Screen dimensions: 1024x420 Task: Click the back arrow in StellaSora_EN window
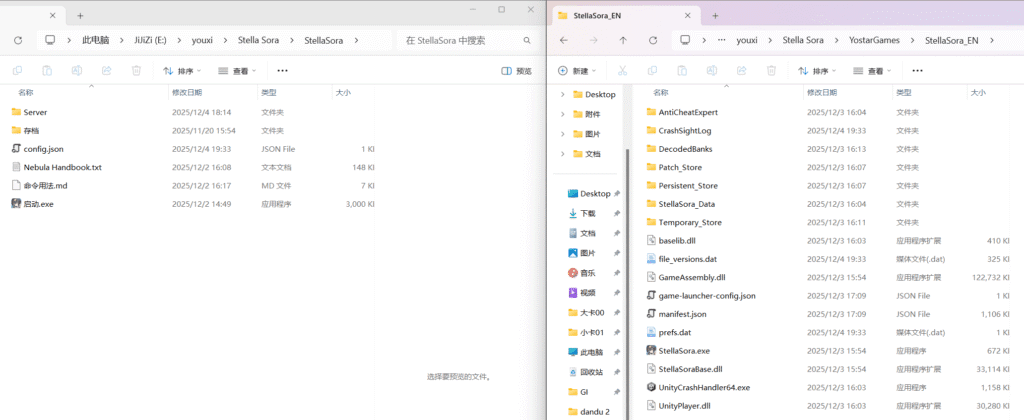(x=563, y=41)
